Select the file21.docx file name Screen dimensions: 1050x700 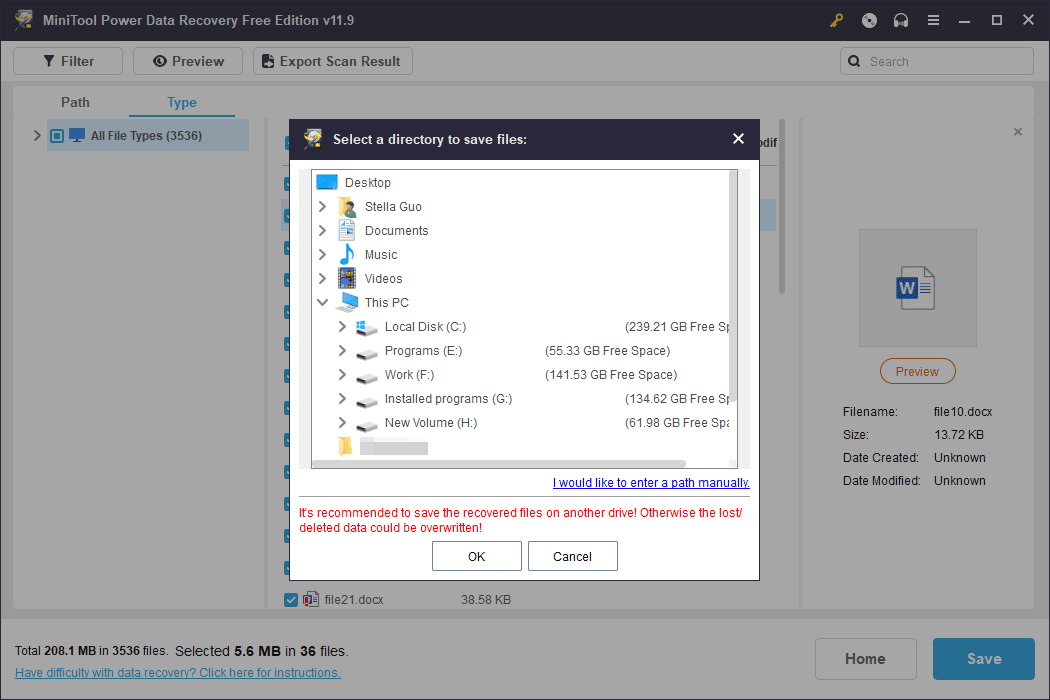point(354,600)
